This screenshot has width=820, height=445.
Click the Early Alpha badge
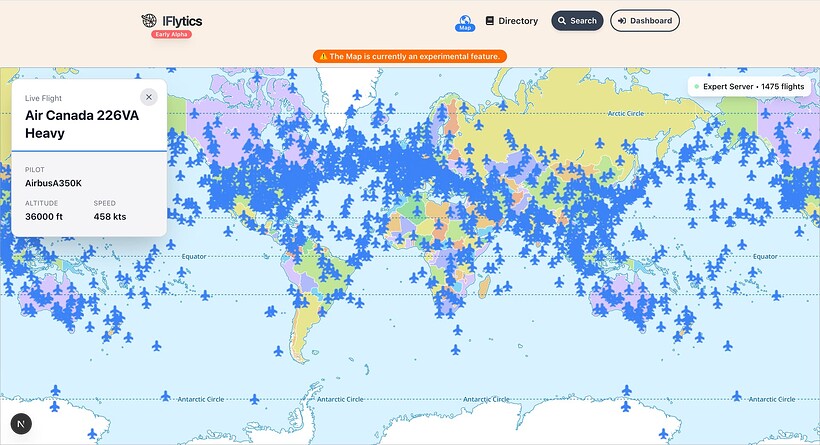pyautogui.click(x=172, y=35)
